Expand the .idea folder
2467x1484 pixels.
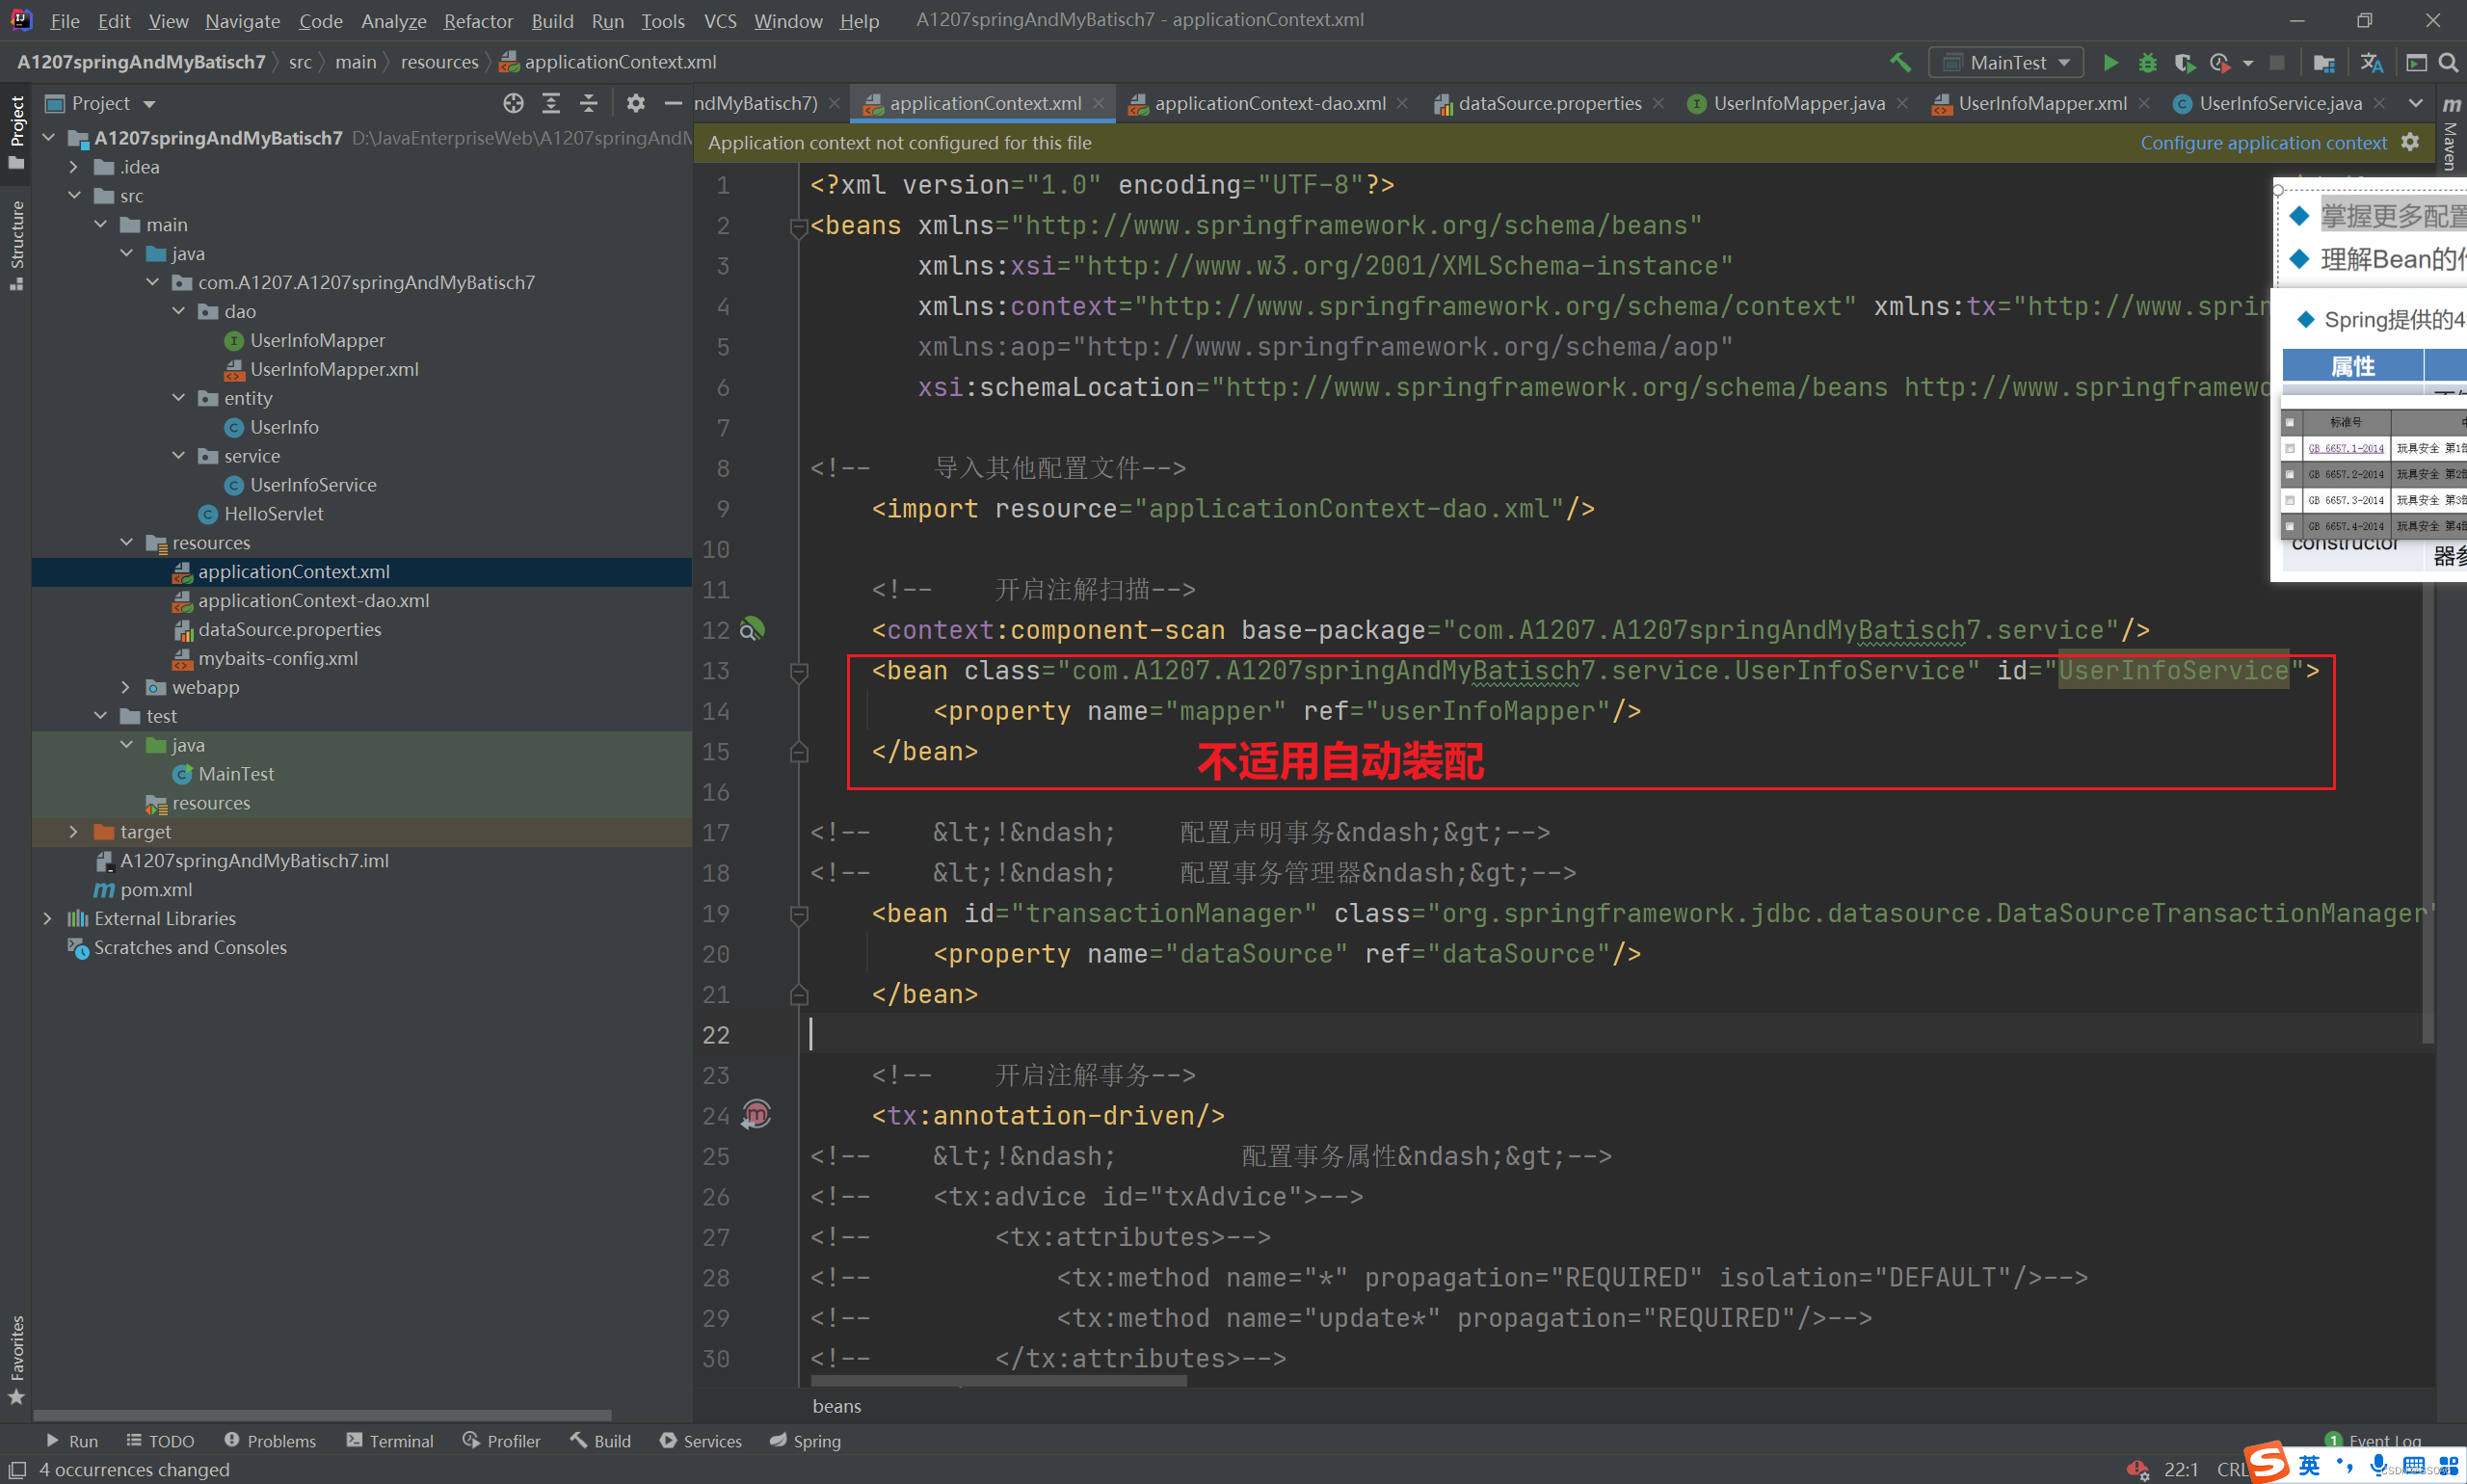pos(73,167)
